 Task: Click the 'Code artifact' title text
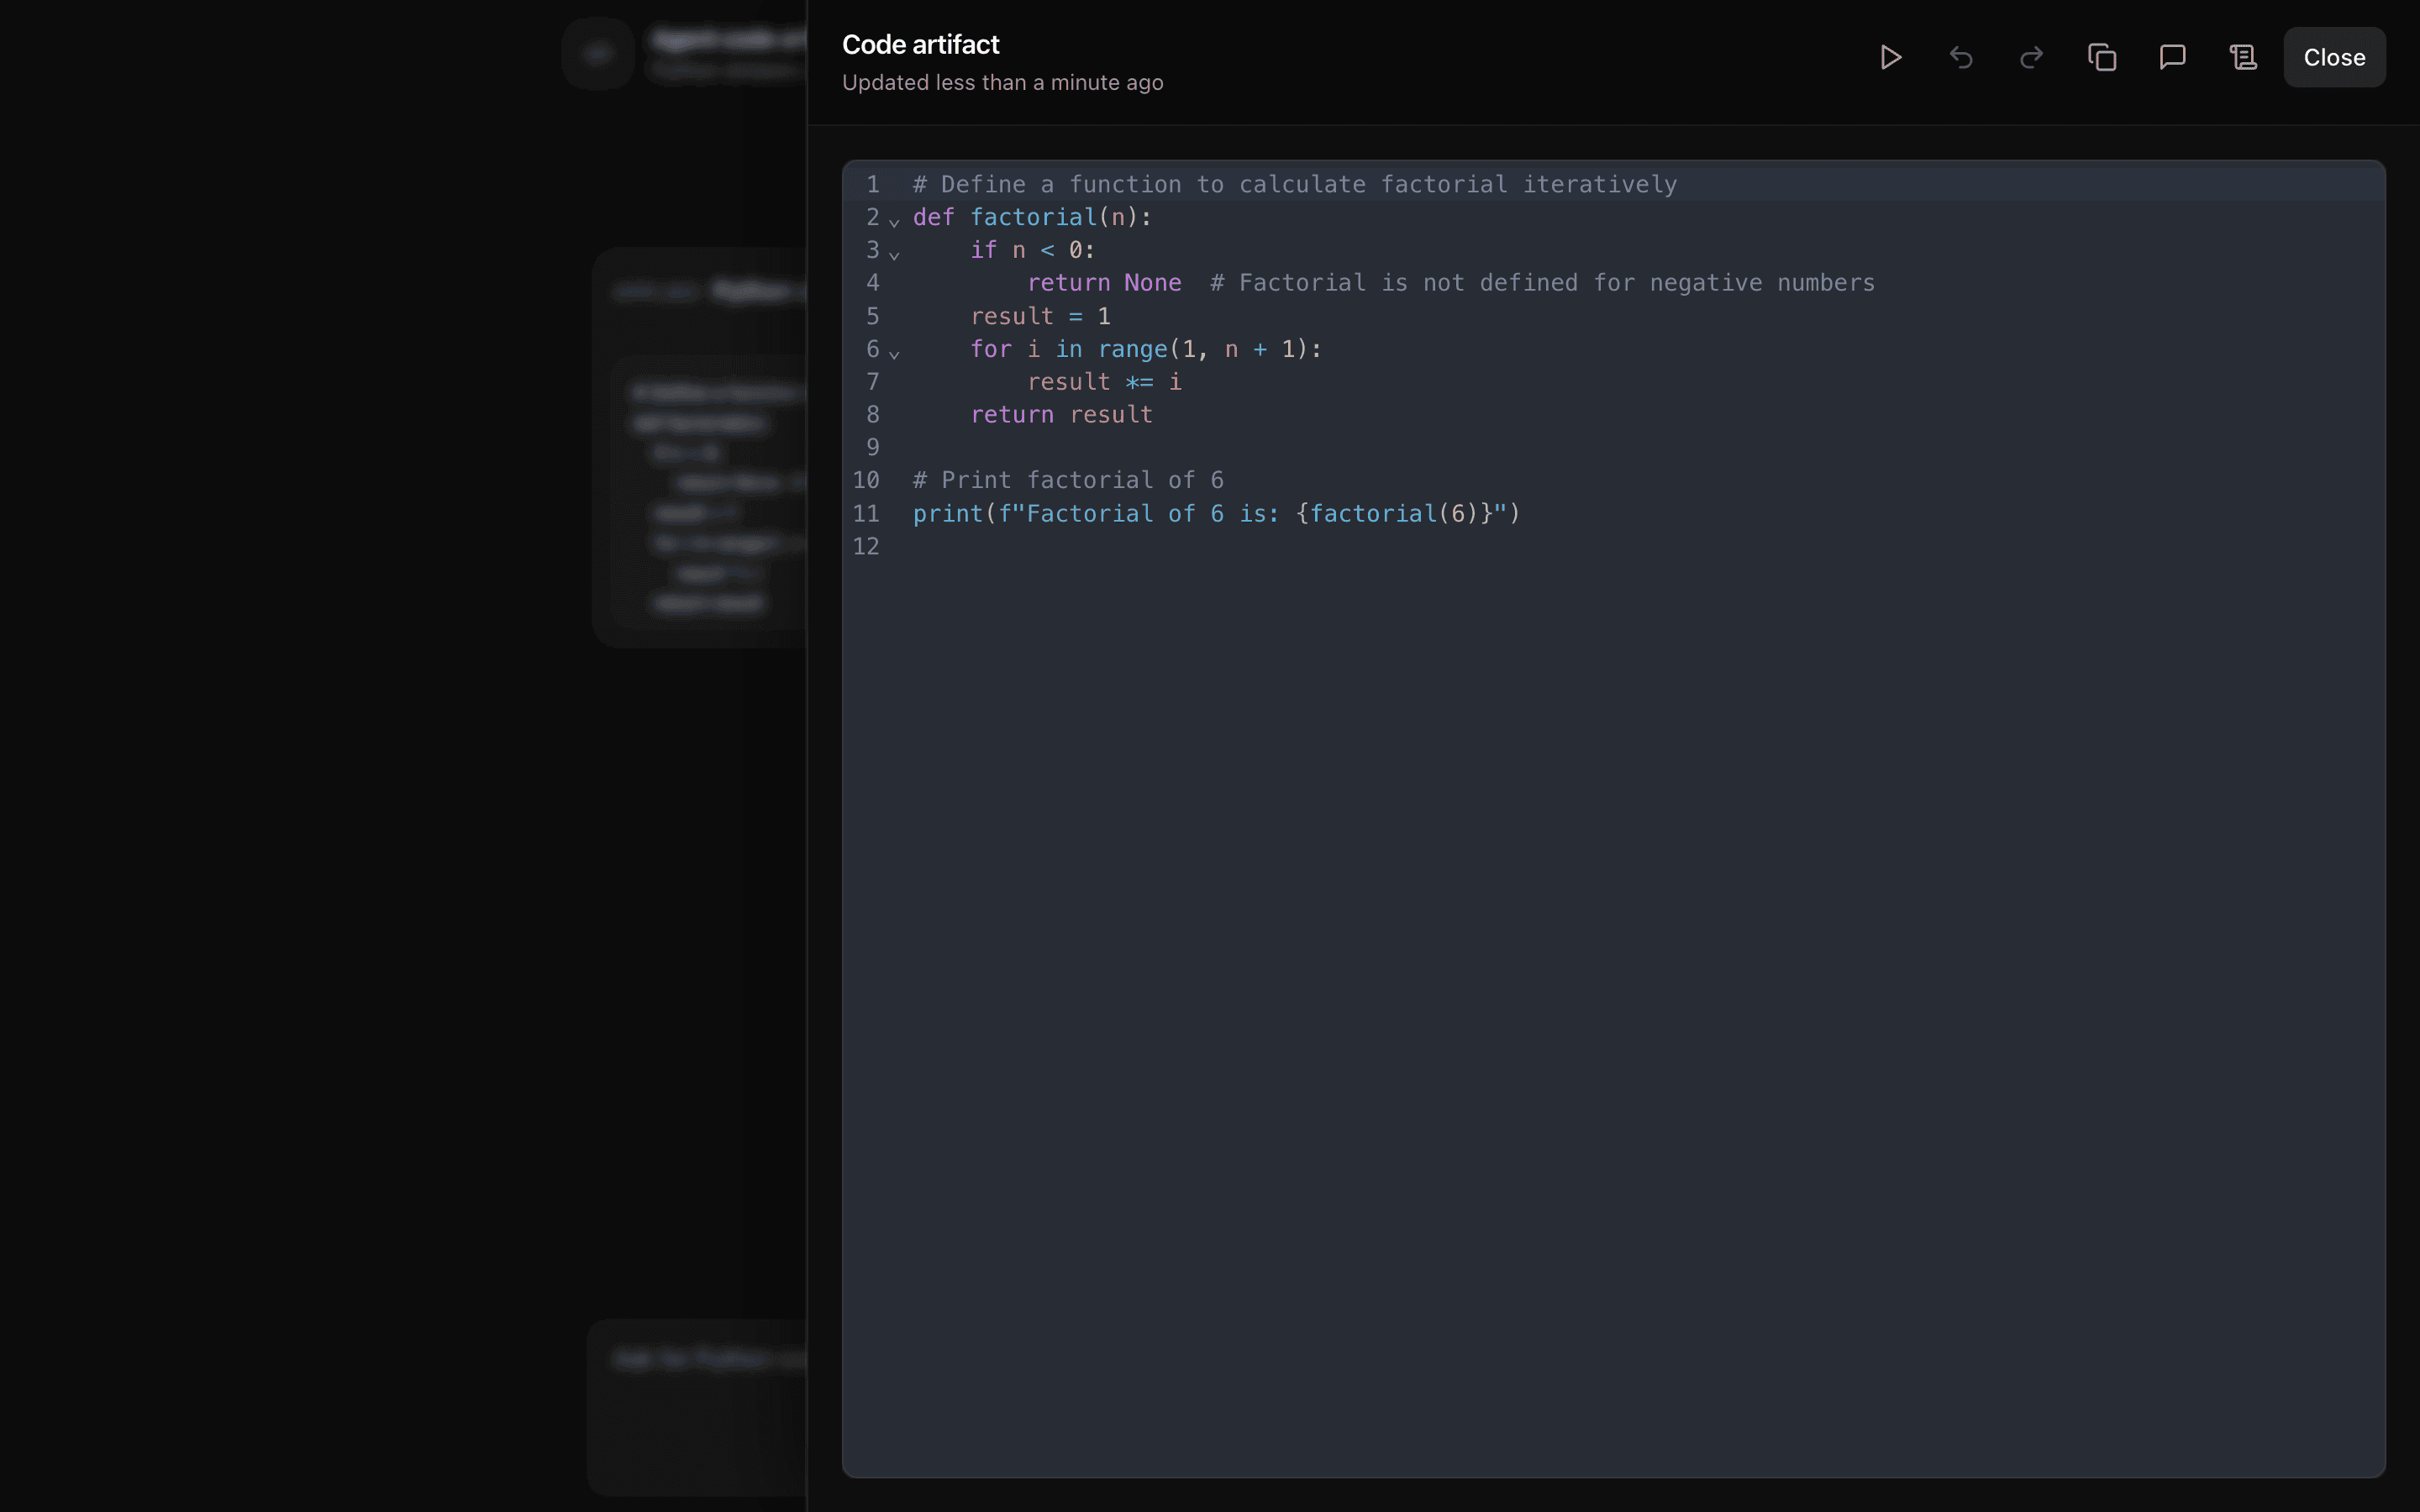(920, 44)
